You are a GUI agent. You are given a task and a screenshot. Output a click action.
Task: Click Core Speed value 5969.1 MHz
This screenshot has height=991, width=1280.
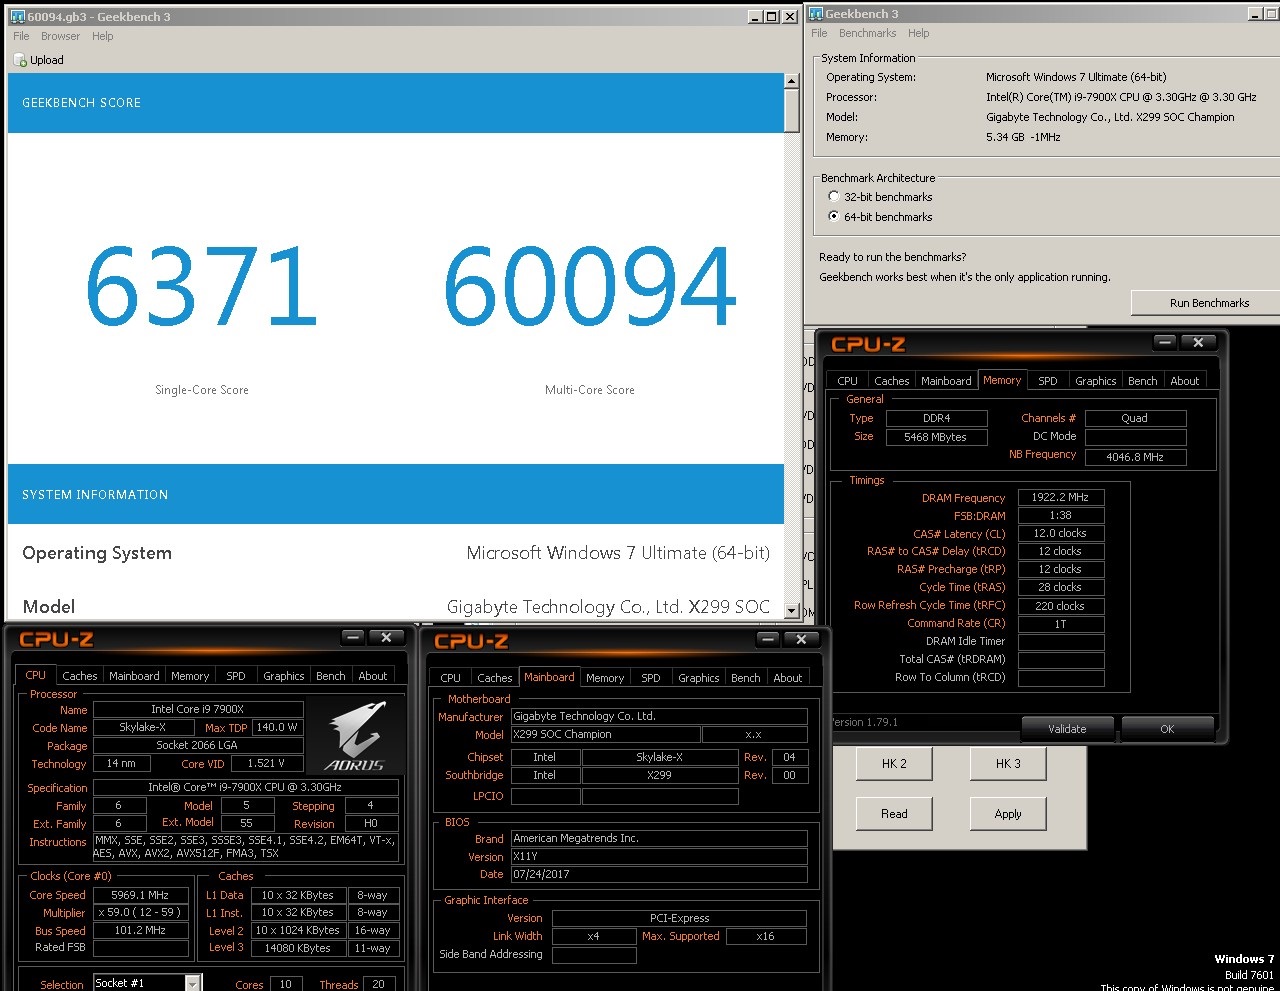pyautogui.click(x=141, y=895)
